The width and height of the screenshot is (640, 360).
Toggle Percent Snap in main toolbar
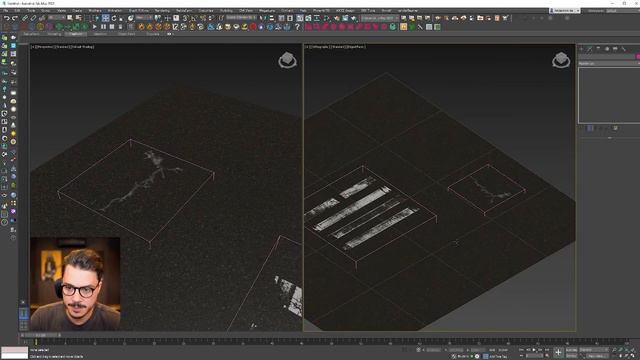click(x=202, y=18)
